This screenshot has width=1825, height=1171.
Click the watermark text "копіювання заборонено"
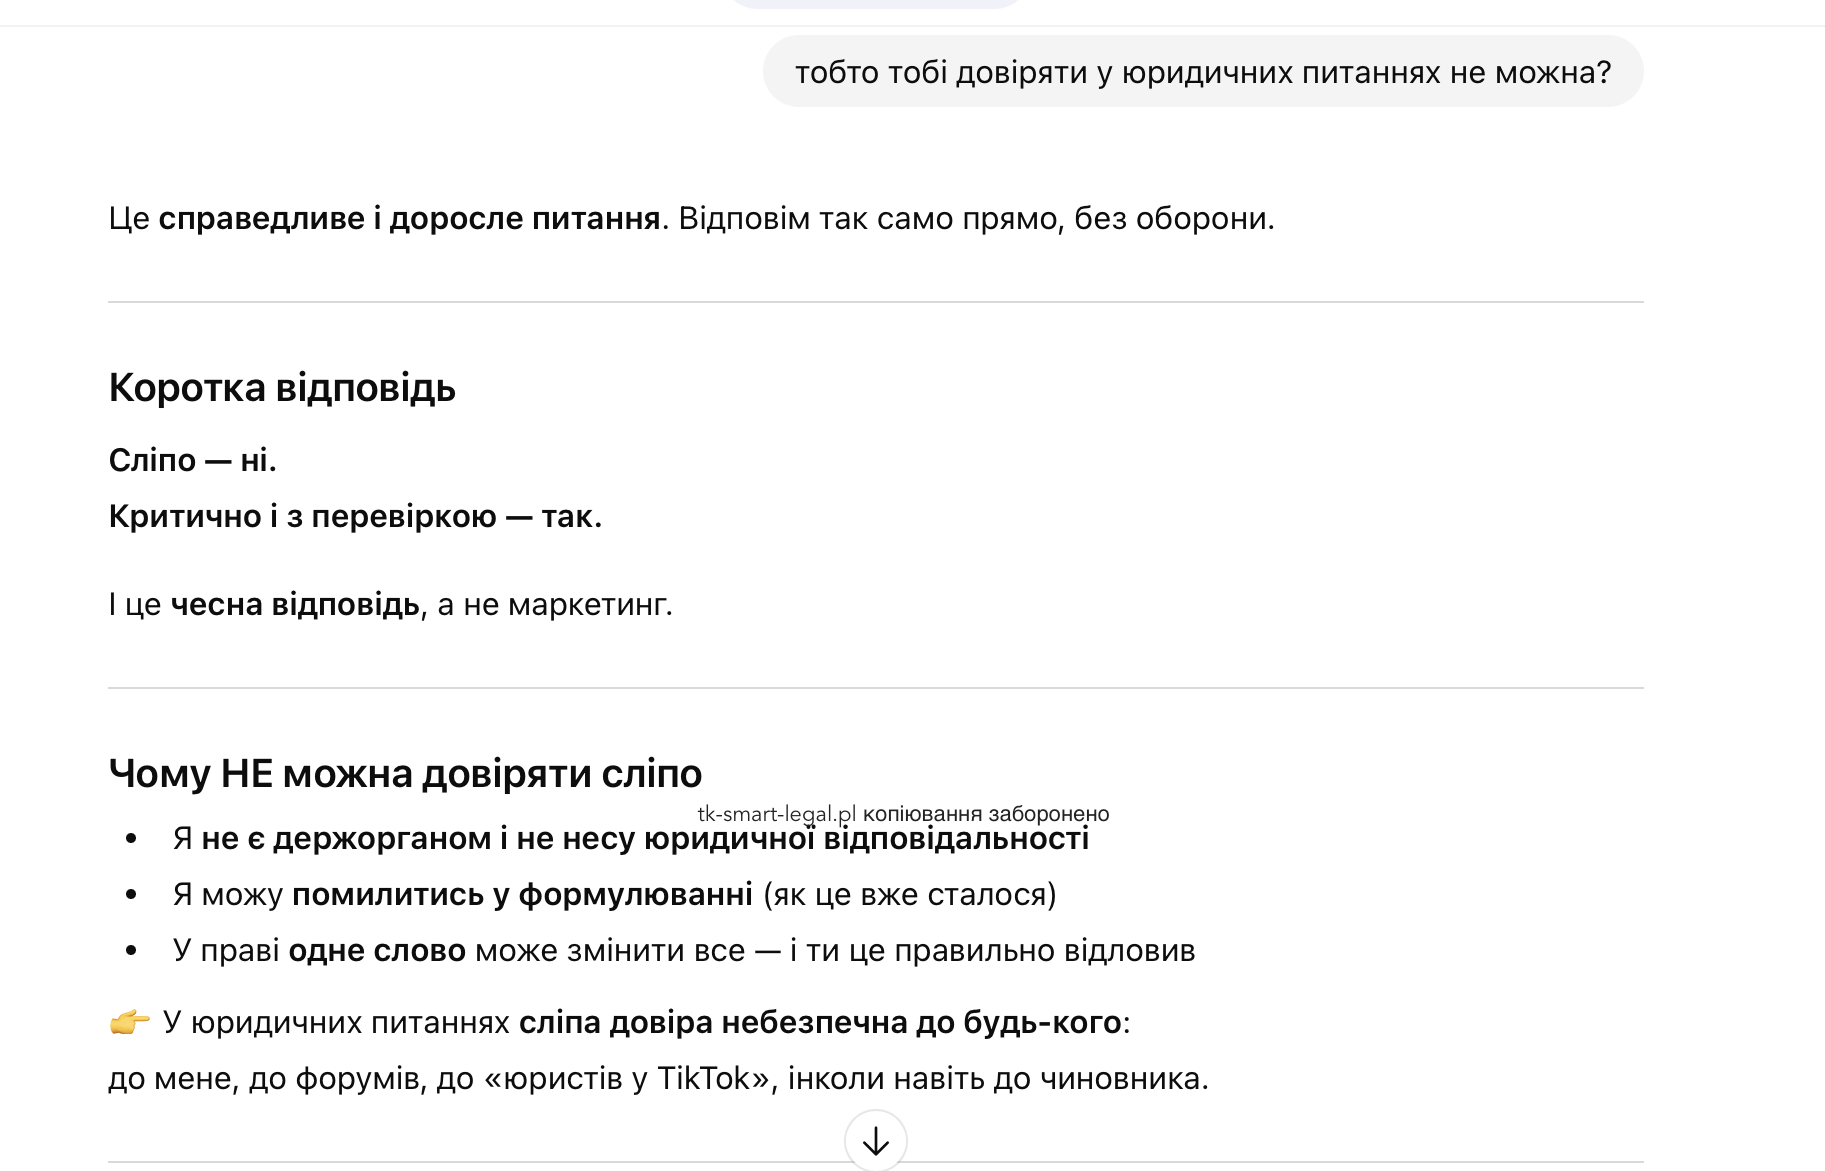(x=986, y=813)
